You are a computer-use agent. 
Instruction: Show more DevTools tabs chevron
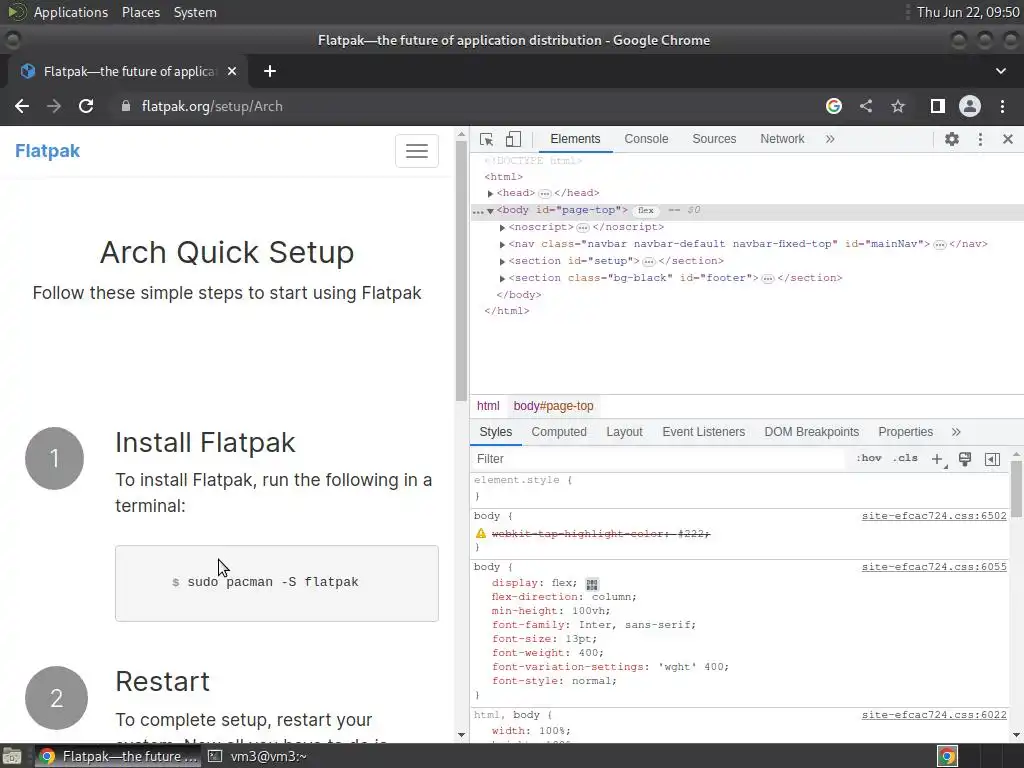coord(829,139)
